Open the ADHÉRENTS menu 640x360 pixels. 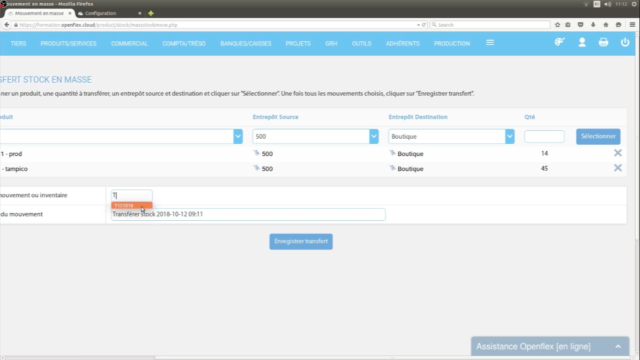pos(402,43)
